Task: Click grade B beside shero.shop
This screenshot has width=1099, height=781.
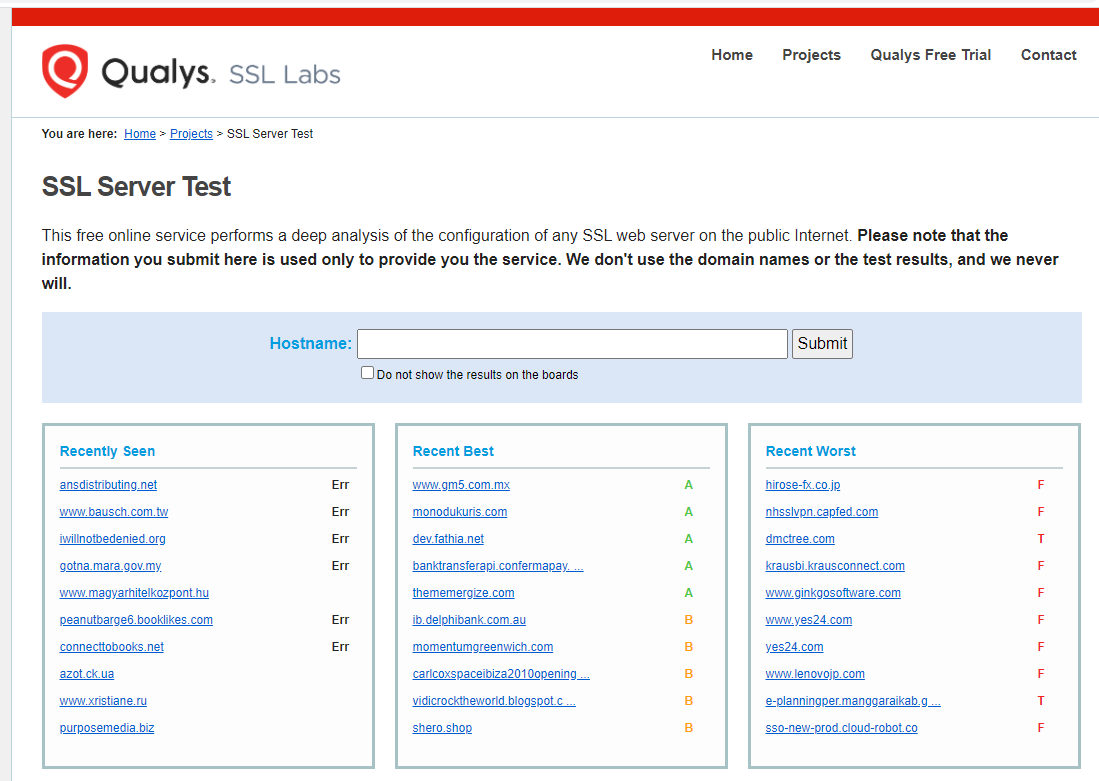Action: (688, 728)
